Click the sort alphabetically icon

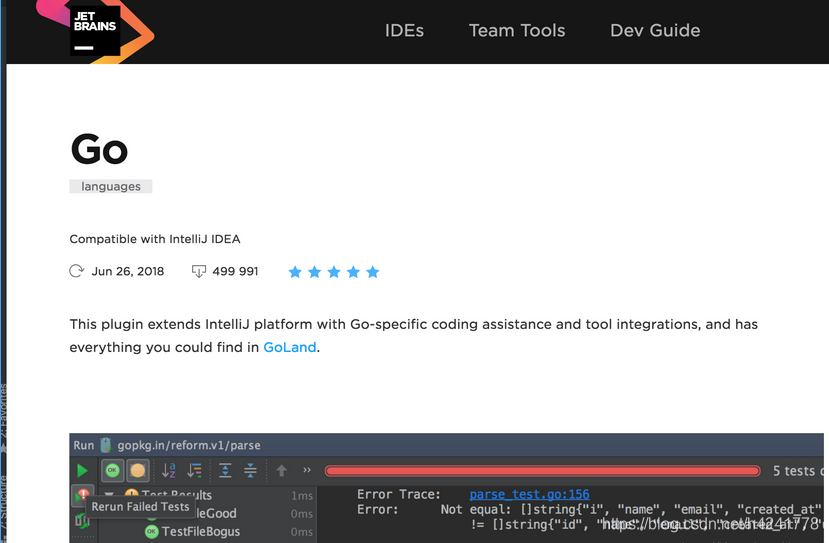[168, 470]
